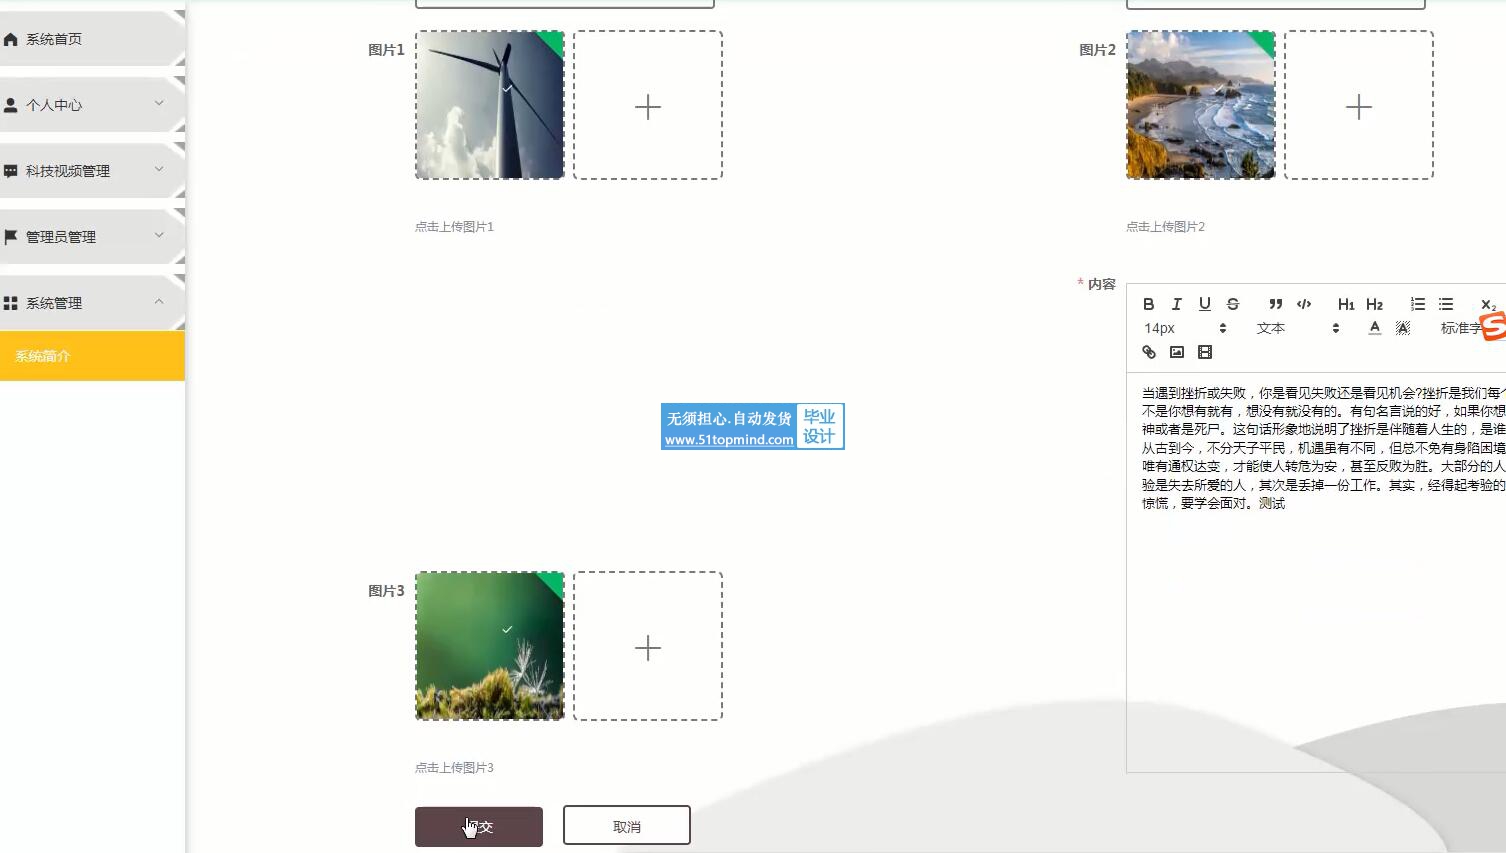Image resolution: width=1506 pixels, height=853 pixels.
Task: Click the up chevron beside 系统管理
Action: coord(159,301)
